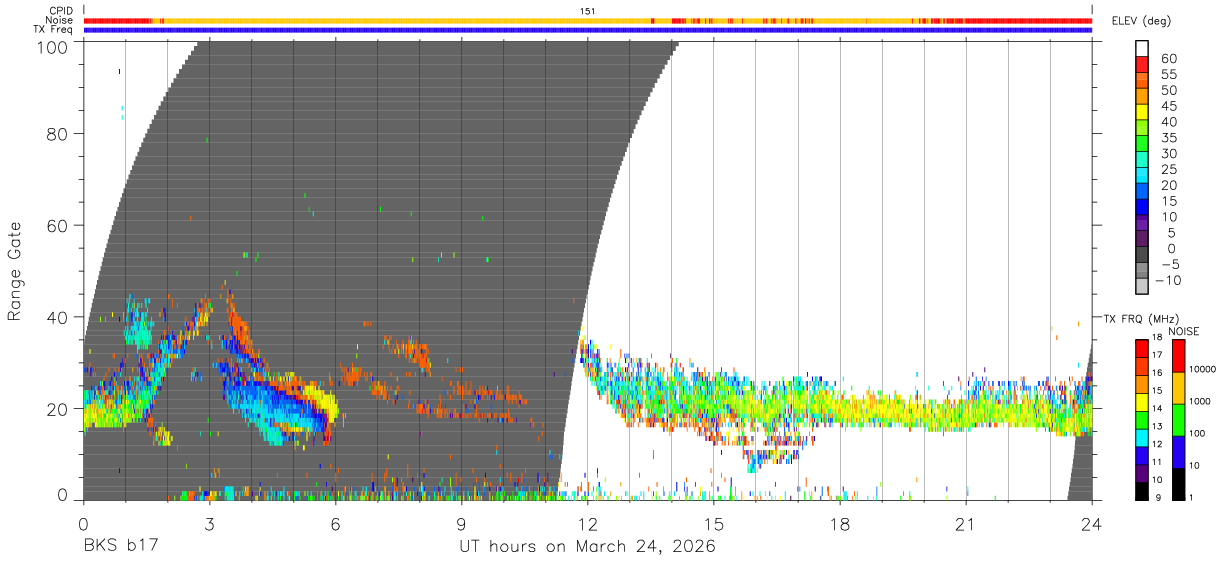
Task: Click the CPID label at top left
Action: (x=61, y=10)
